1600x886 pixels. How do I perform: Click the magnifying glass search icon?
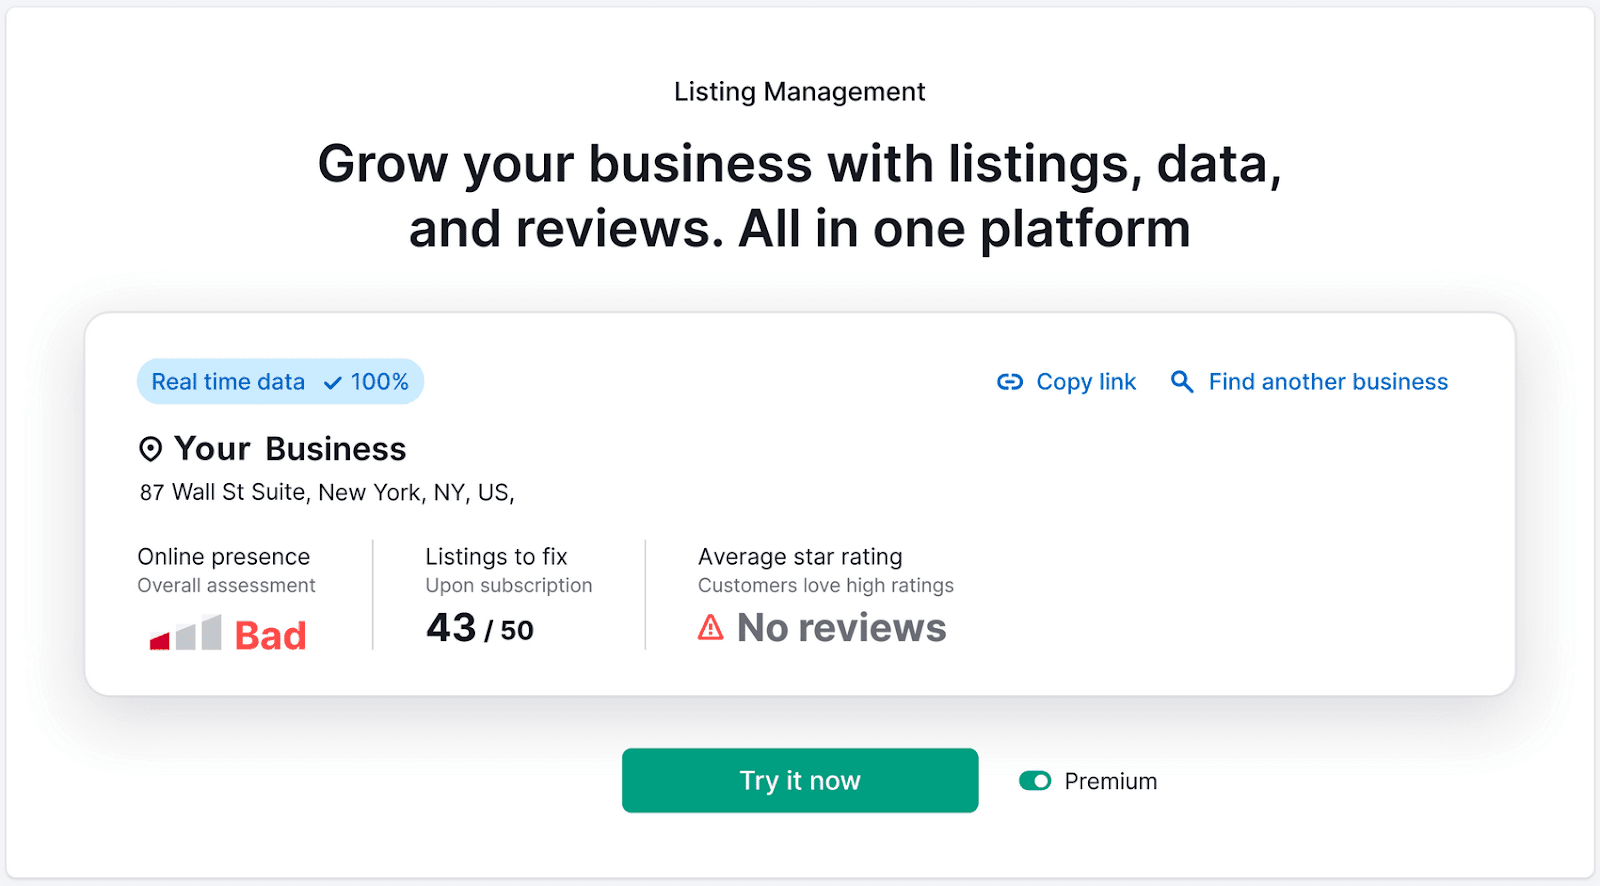coord(1181,382)
